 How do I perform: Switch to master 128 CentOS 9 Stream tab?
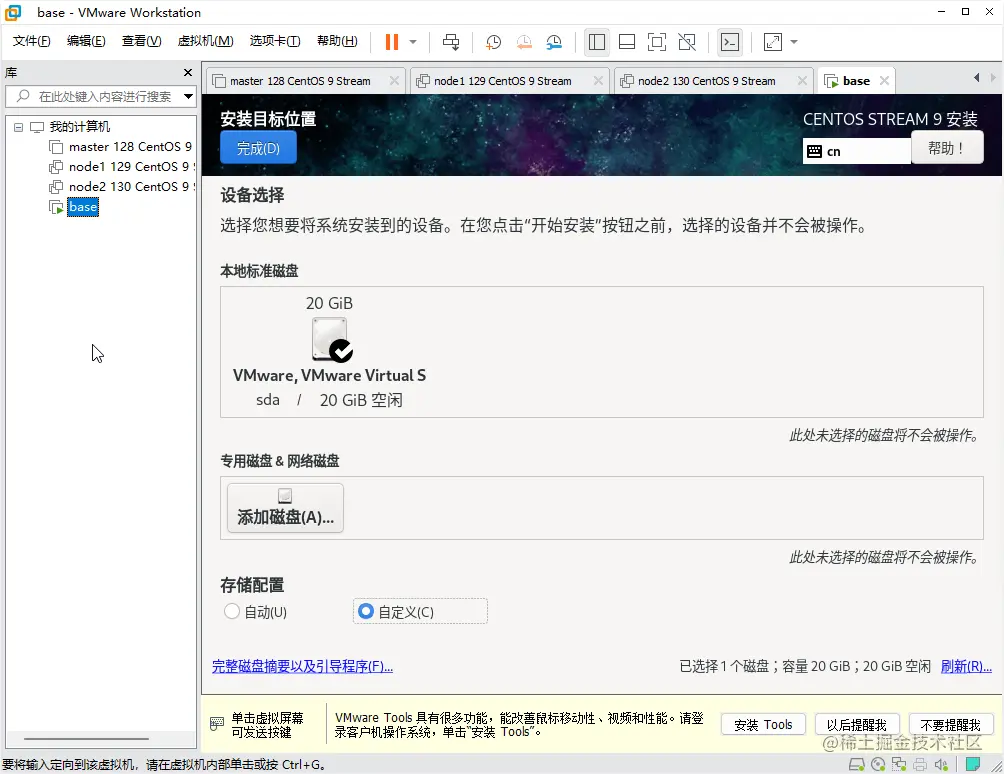click(x=300, y=81)
